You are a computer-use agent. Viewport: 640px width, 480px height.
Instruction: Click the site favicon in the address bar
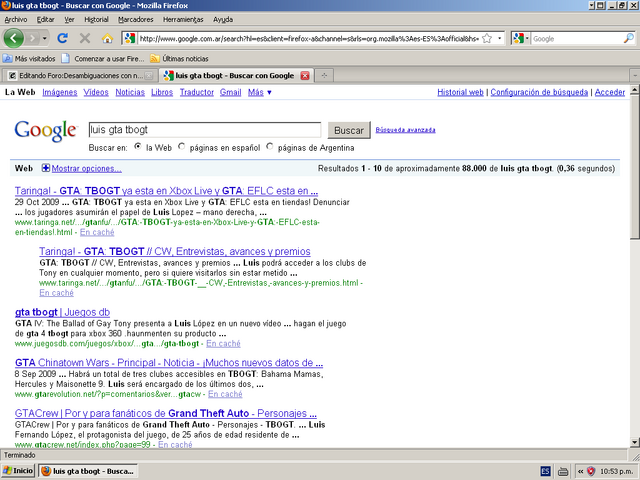[x=130, y=38]
